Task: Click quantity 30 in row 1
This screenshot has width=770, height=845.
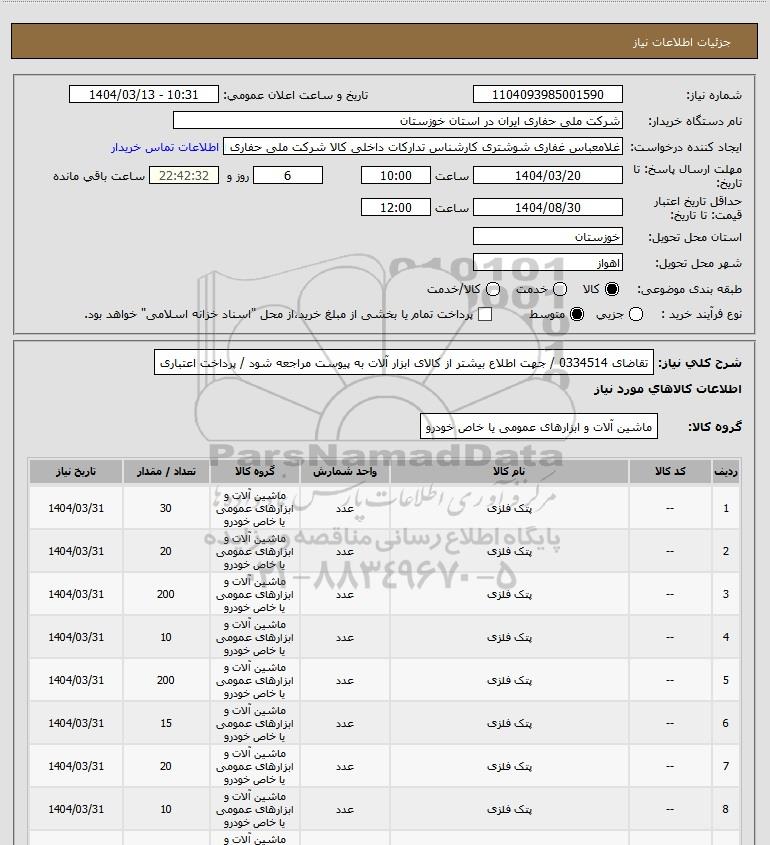Action: (x=165, y=508)
